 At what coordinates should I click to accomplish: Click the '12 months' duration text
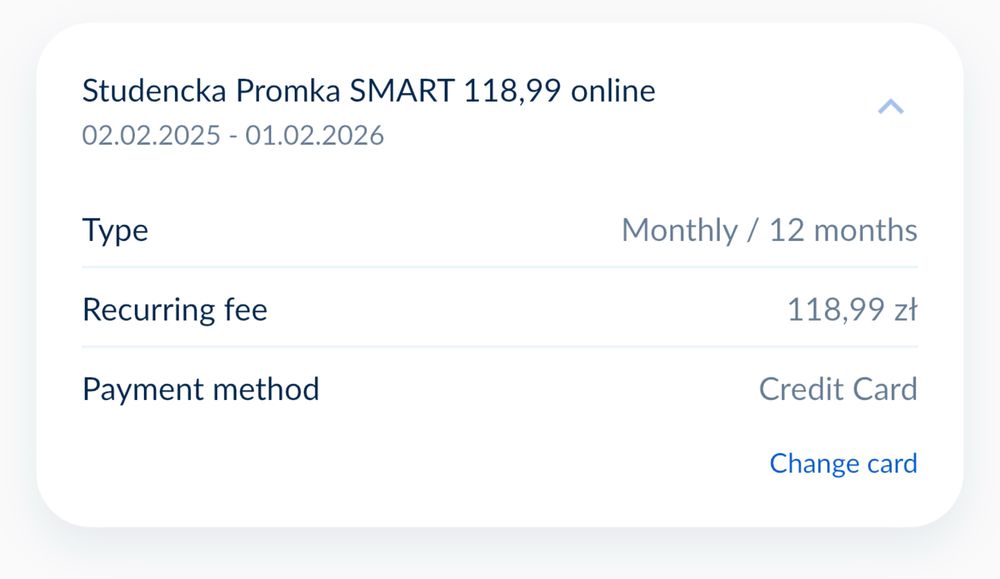click(x=843, y=230)
